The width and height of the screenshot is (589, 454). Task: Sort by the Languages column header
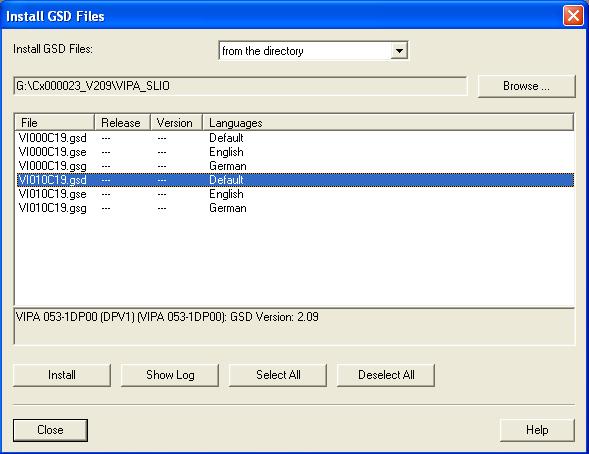point(388,123)
